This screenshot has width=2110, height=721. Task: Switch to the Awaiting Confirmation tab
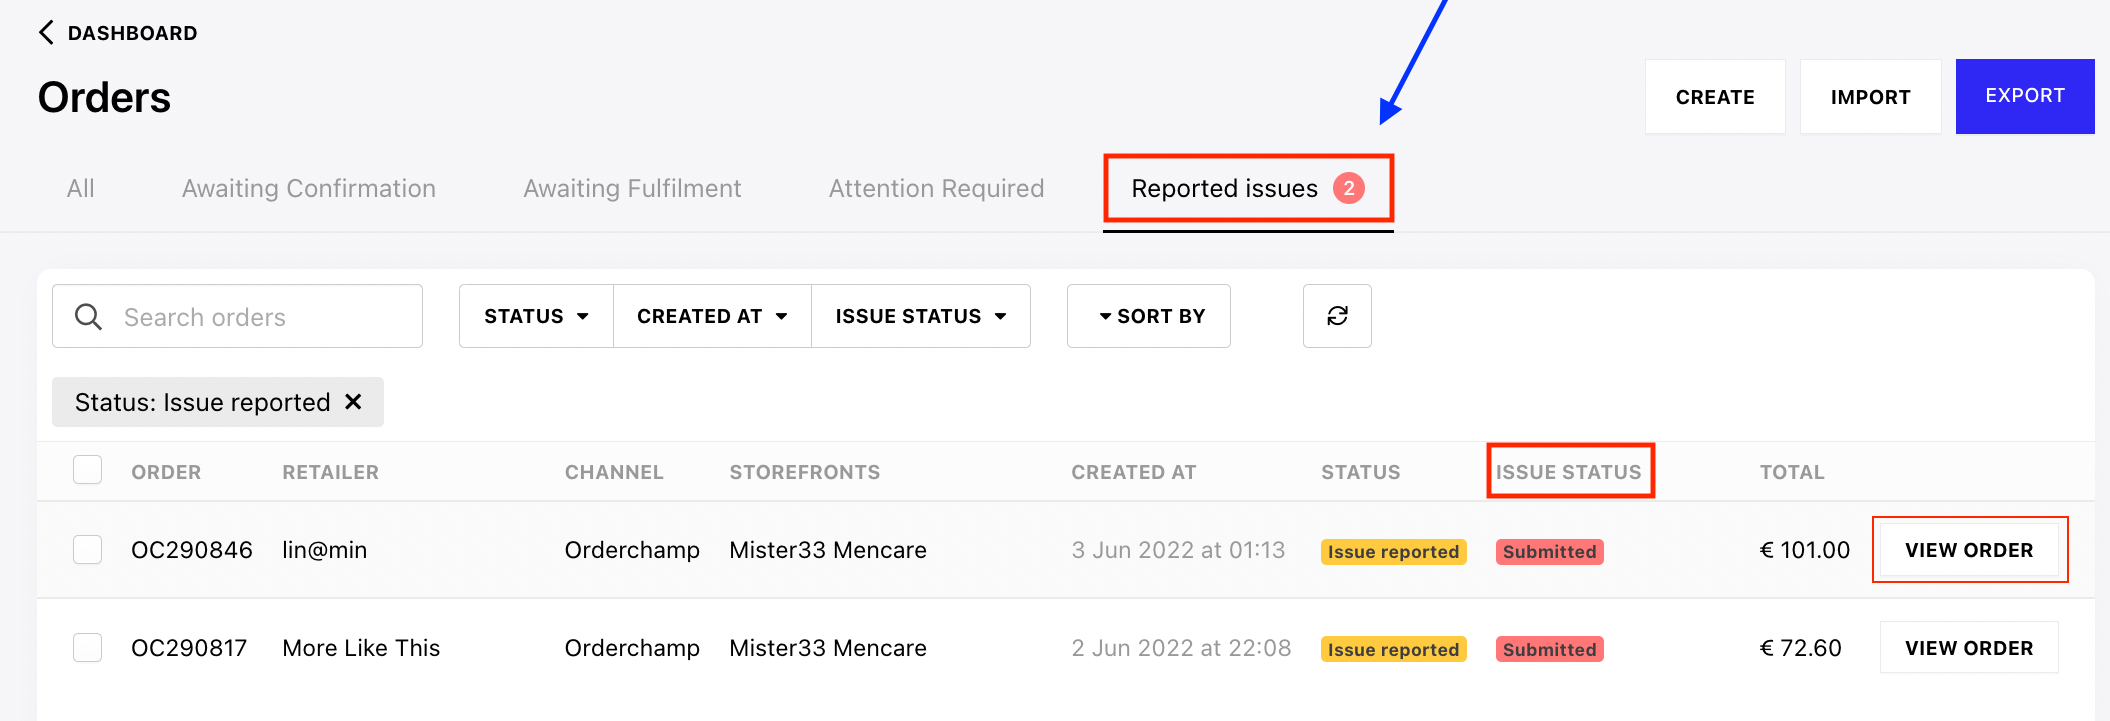[309, 188]
